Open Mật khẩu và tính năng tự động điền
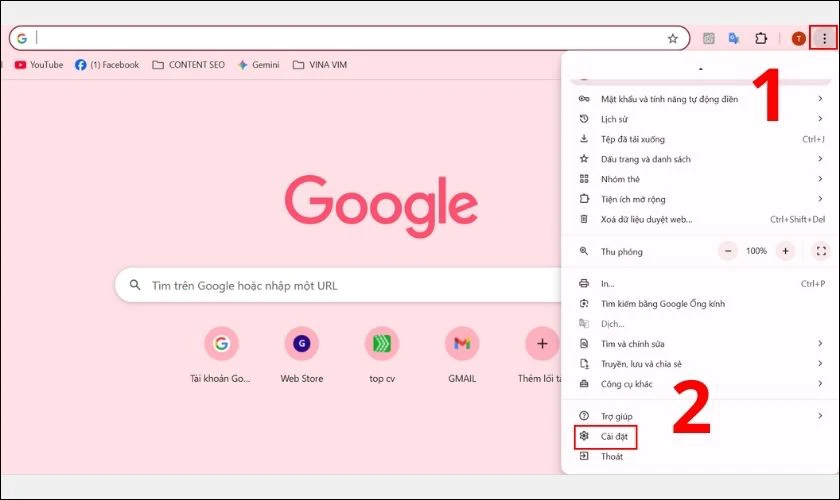The image size is (840, 500). tap(700, 99)
